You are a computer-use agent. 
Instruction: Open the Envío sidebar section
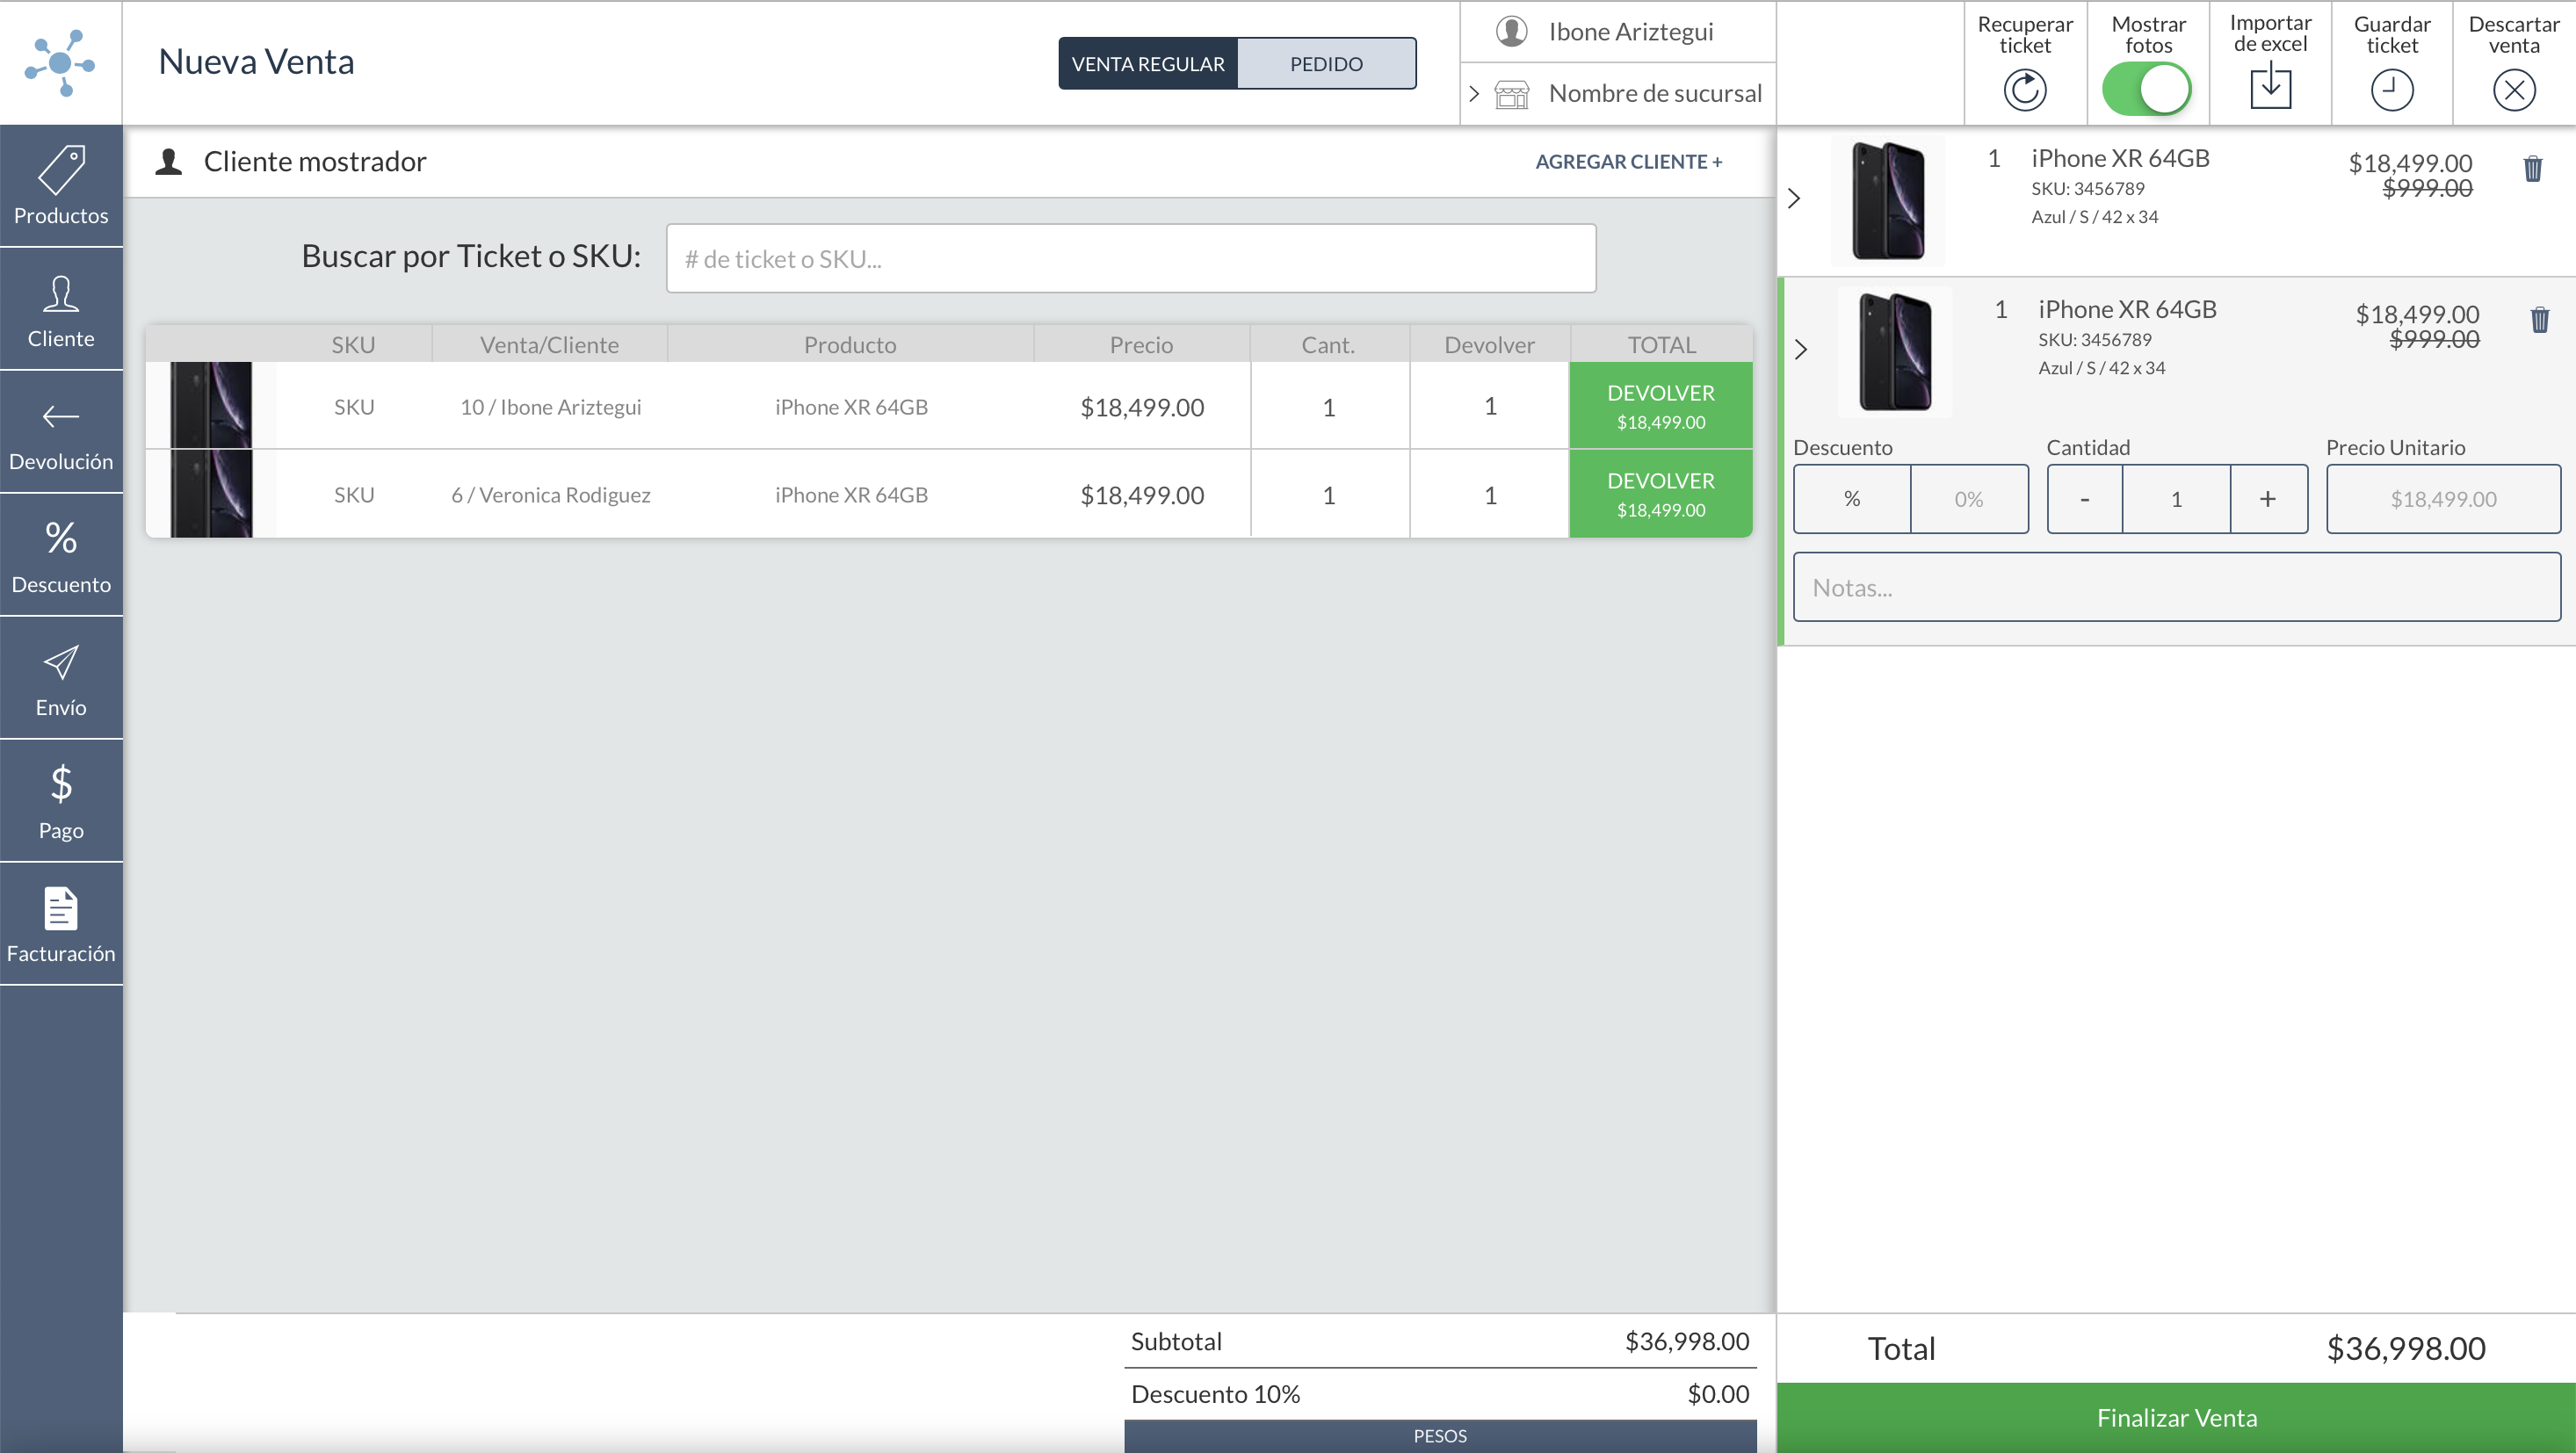coord(61,678)
